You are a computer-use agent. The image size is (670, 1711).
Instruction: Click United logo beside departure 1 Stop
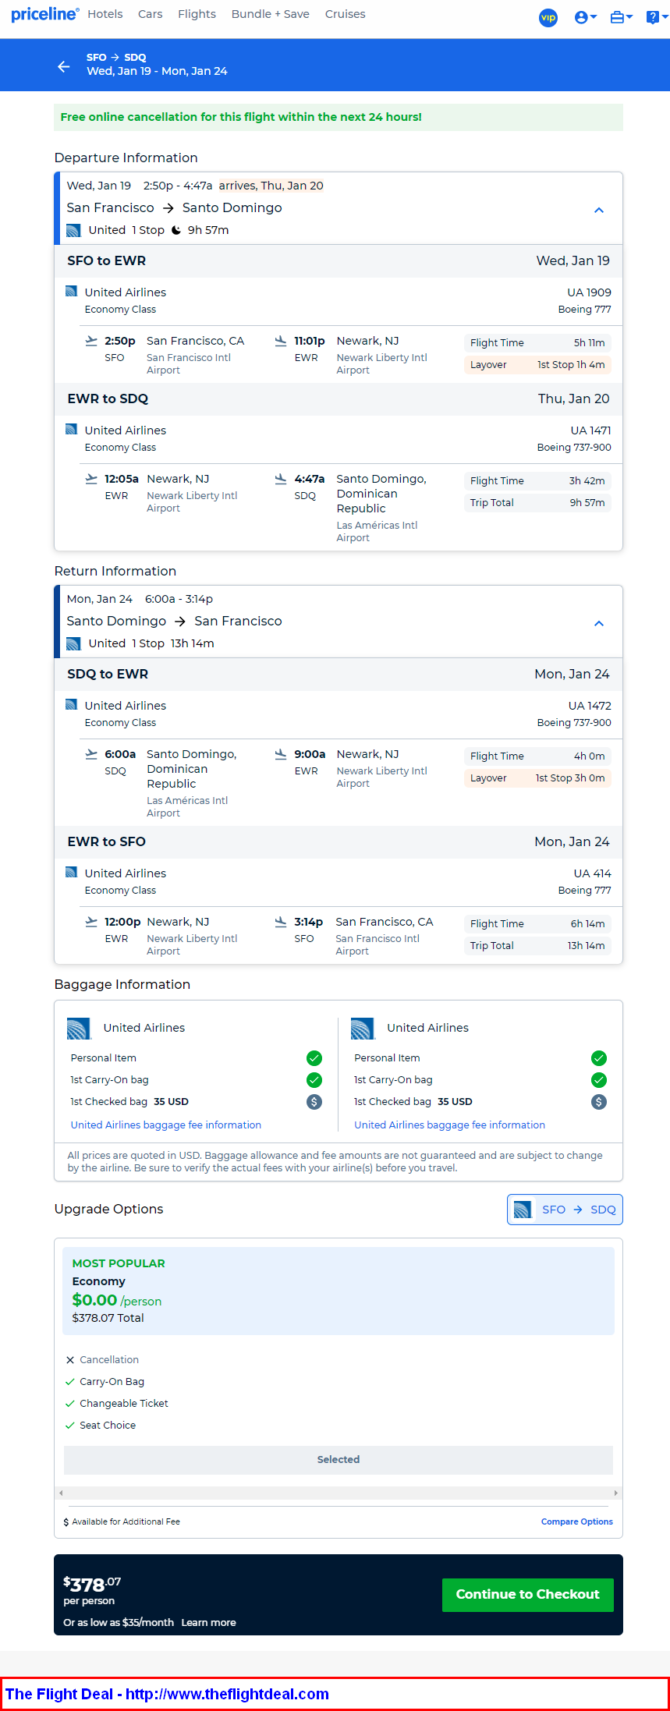click(x=73, y=230)
